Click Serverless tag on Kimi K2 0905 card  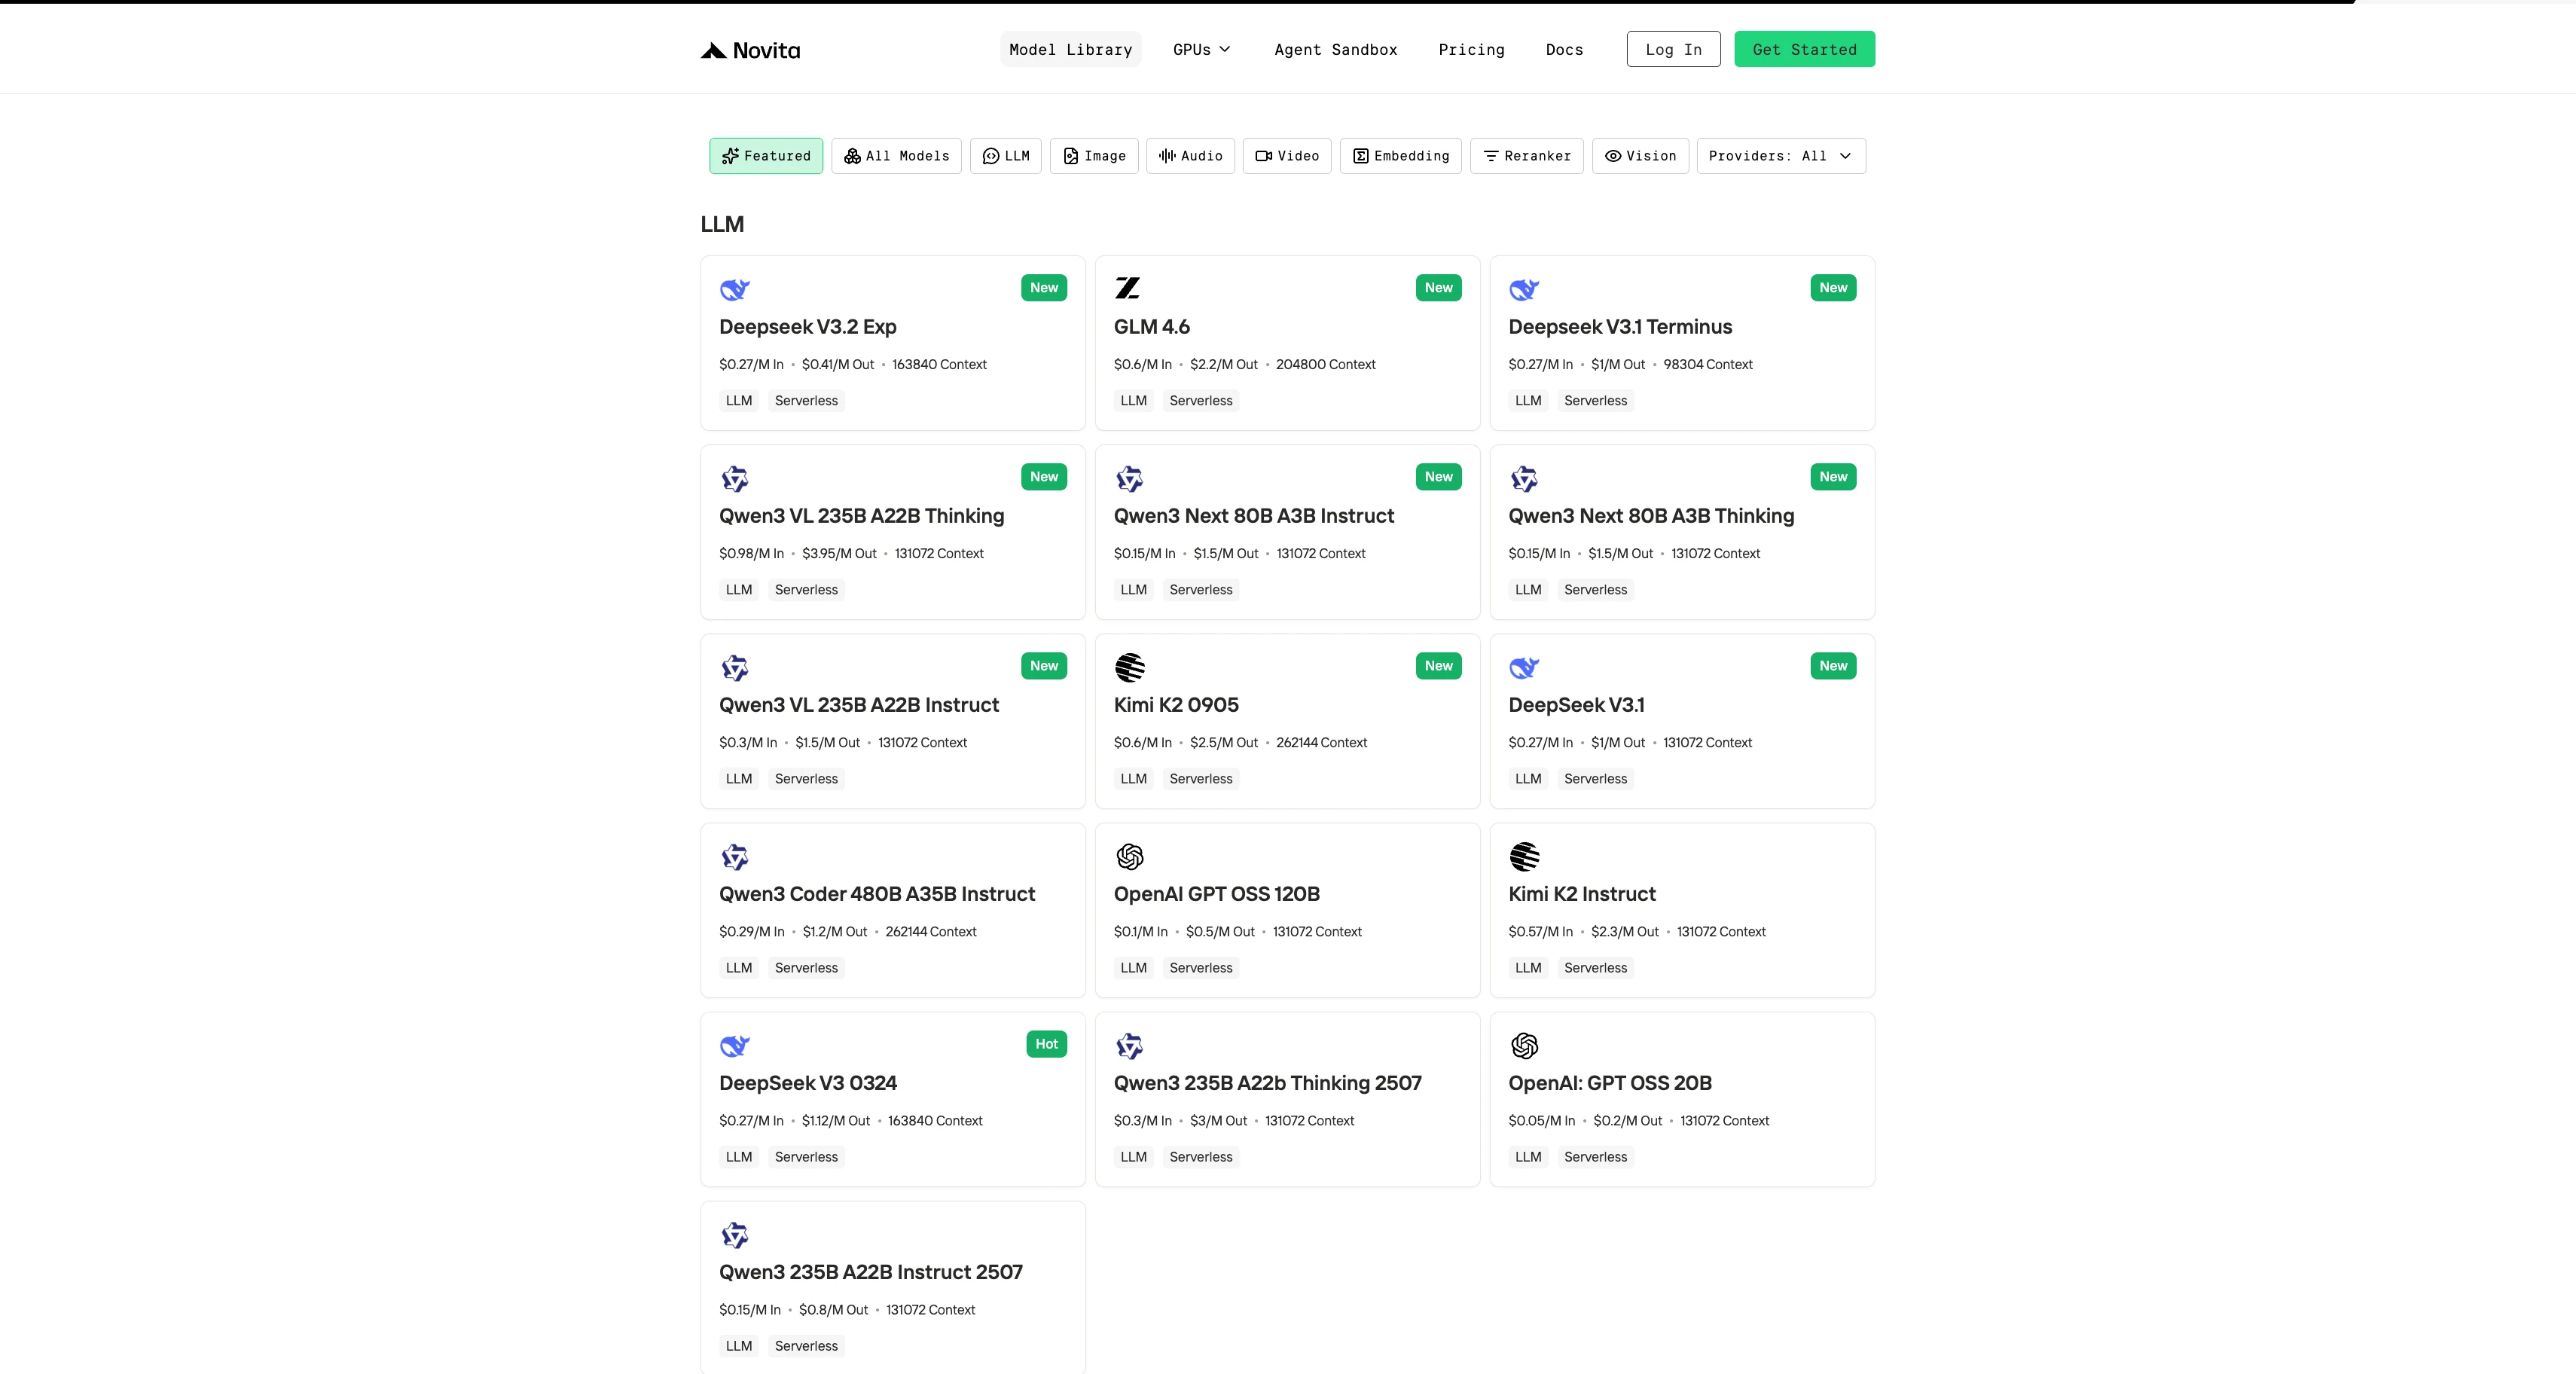click(1201, 779)
